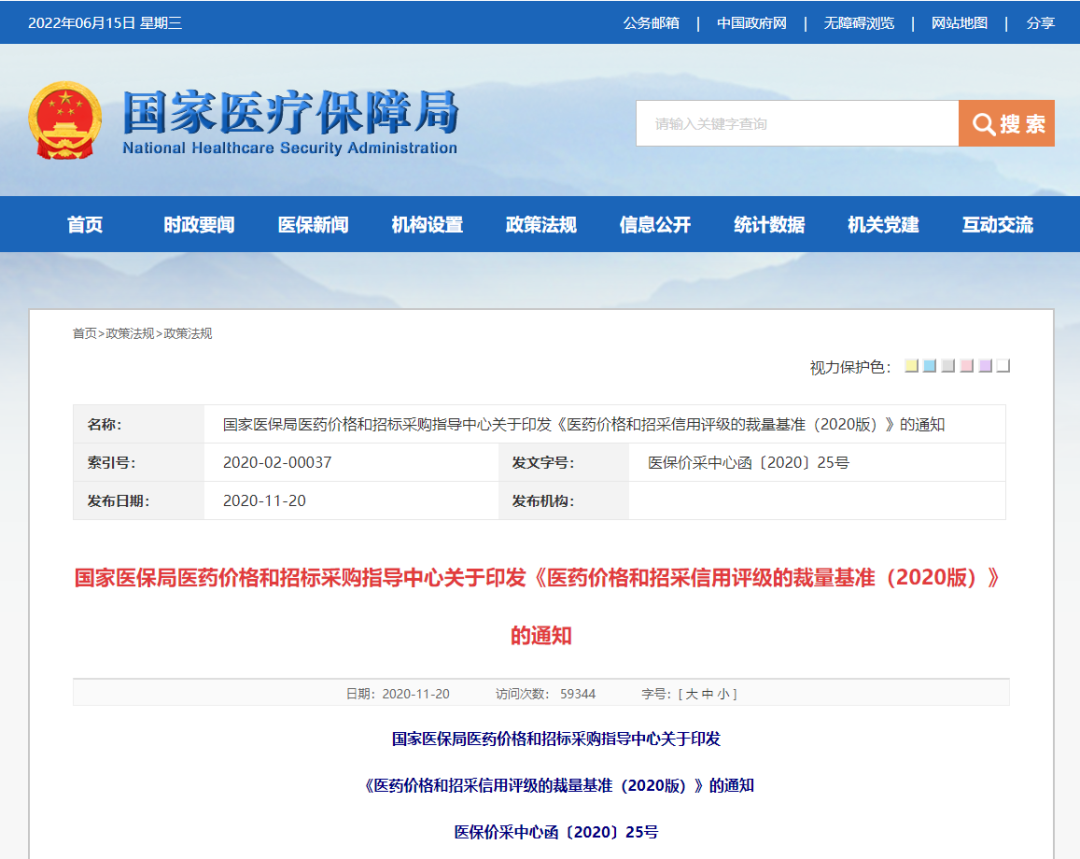The height and width of the screenshot is (859, 1080).
Task: Click the National Healthcare Security Administration title
Action: (290, 121)
